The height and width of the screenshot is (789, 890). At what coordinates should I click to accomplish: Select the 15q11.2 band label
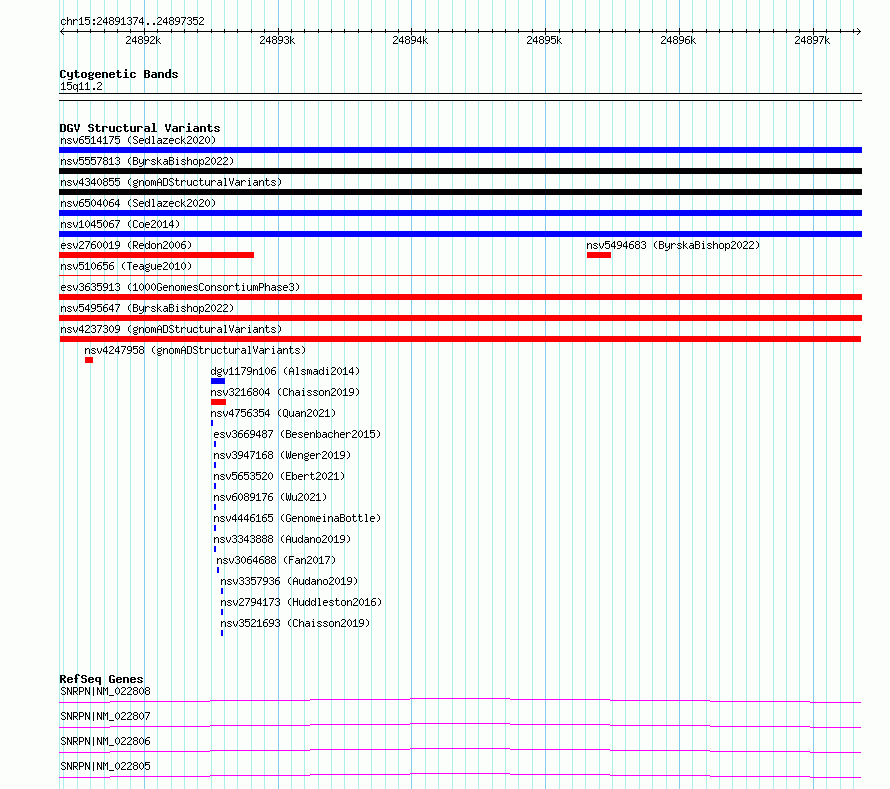point(81,86)
